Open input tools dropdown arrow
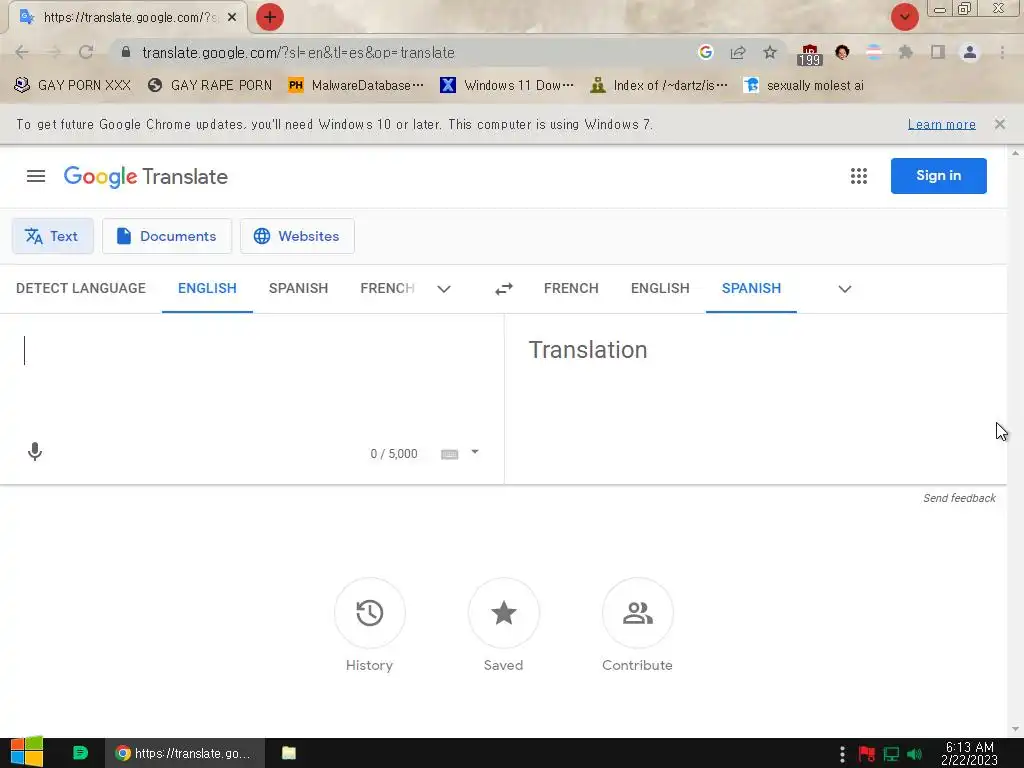This screenshot has height=768, width=1024. [x=475, y=452]
